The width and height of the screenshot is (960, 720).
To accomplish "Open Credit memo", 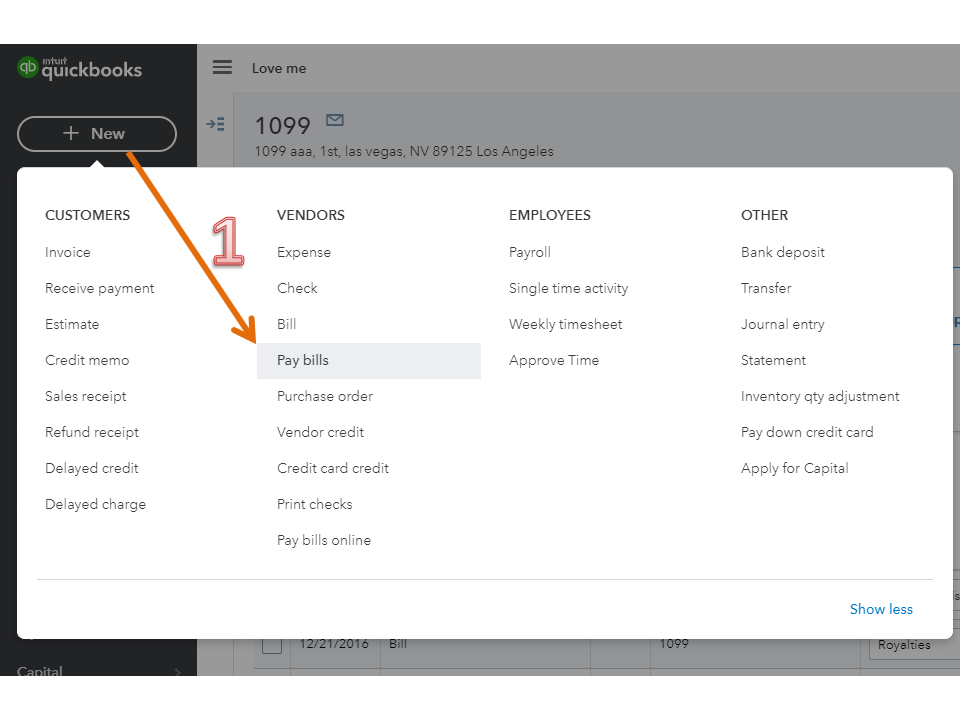I will [x=87, y=361].
